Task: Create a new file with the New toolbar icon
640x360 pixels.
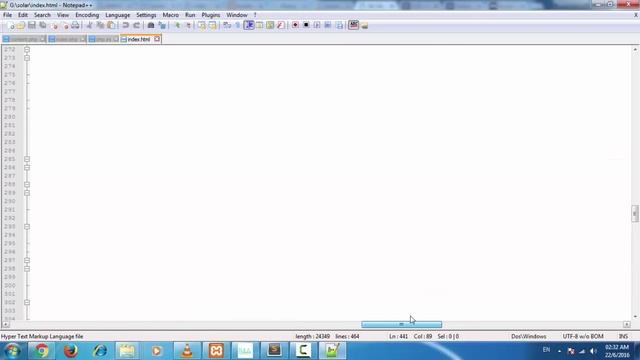Action: coord(11,25)
